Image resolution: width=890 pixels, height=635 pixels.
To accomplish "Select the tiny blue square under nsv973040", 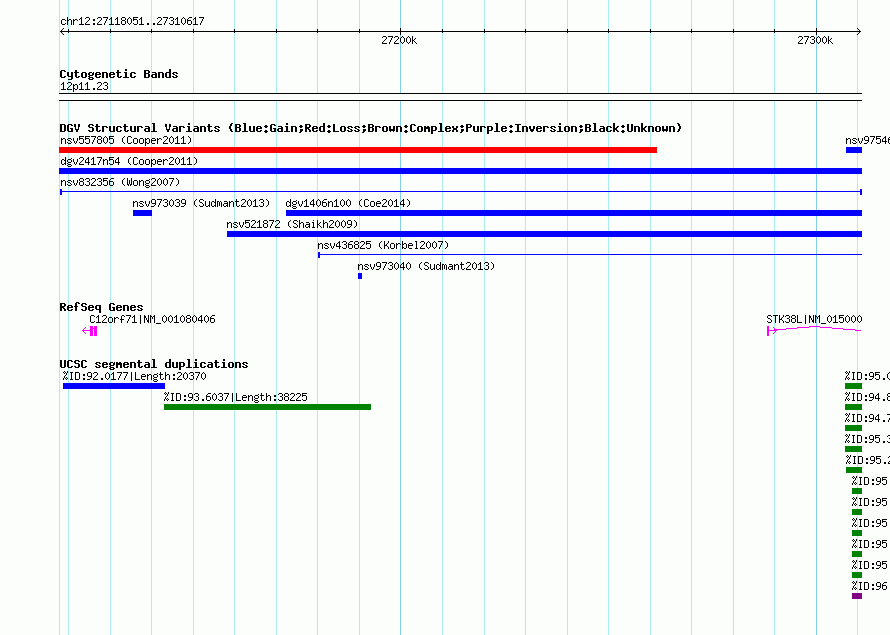I will 360,276.
